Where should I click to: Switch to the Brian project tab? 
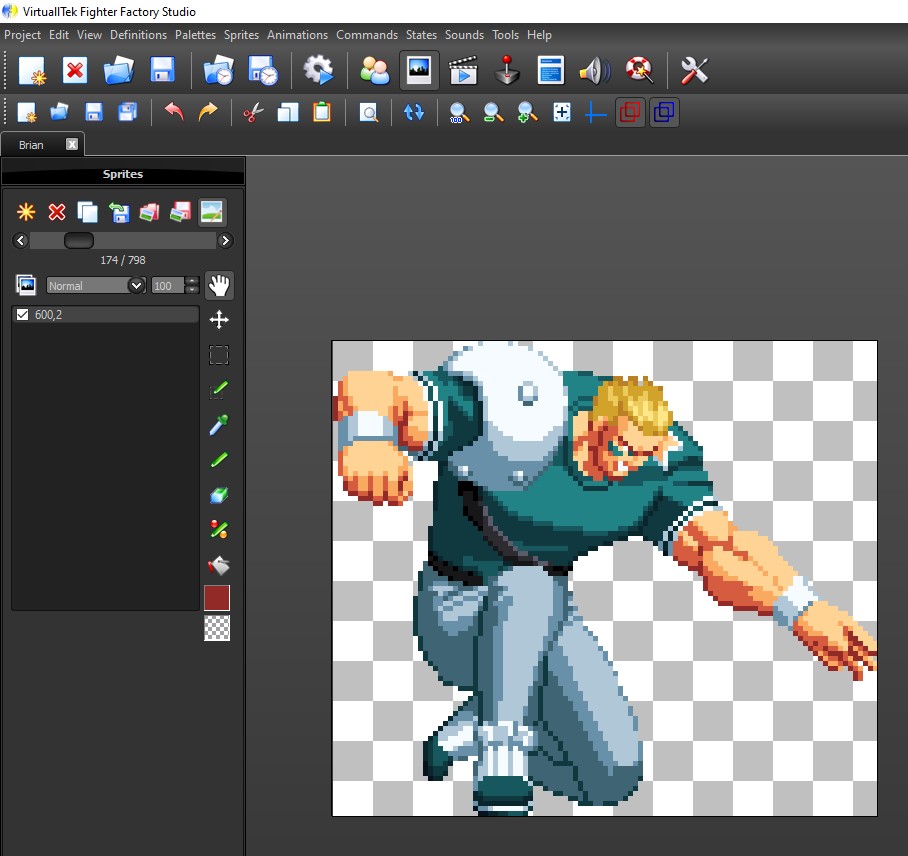[31, 145]
